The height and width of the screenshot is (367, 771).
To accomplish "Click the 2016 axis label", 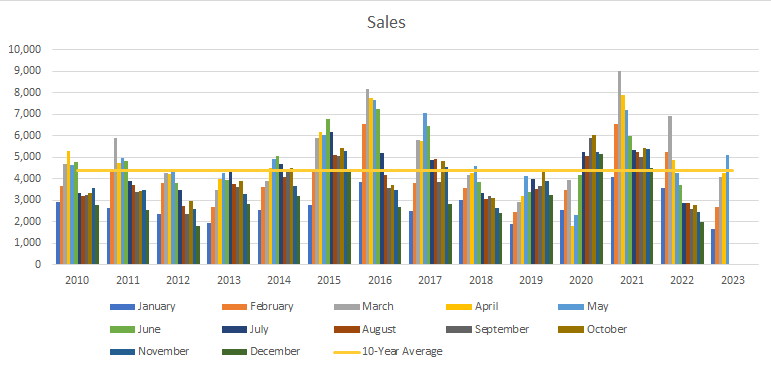I will click(380, 280).
